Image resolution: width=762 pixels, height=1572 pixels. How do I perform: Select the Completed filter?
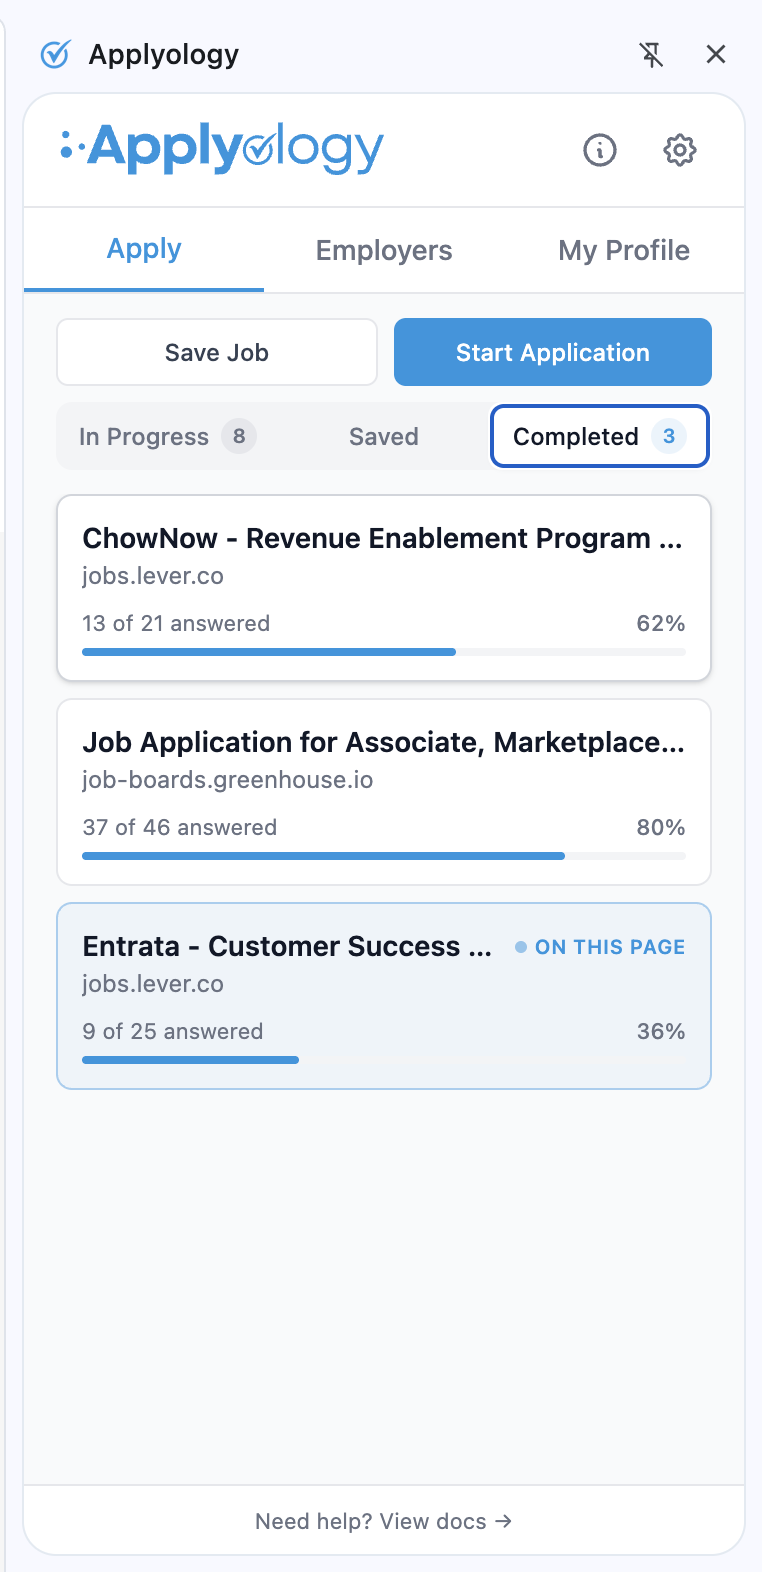coord(599,436)
